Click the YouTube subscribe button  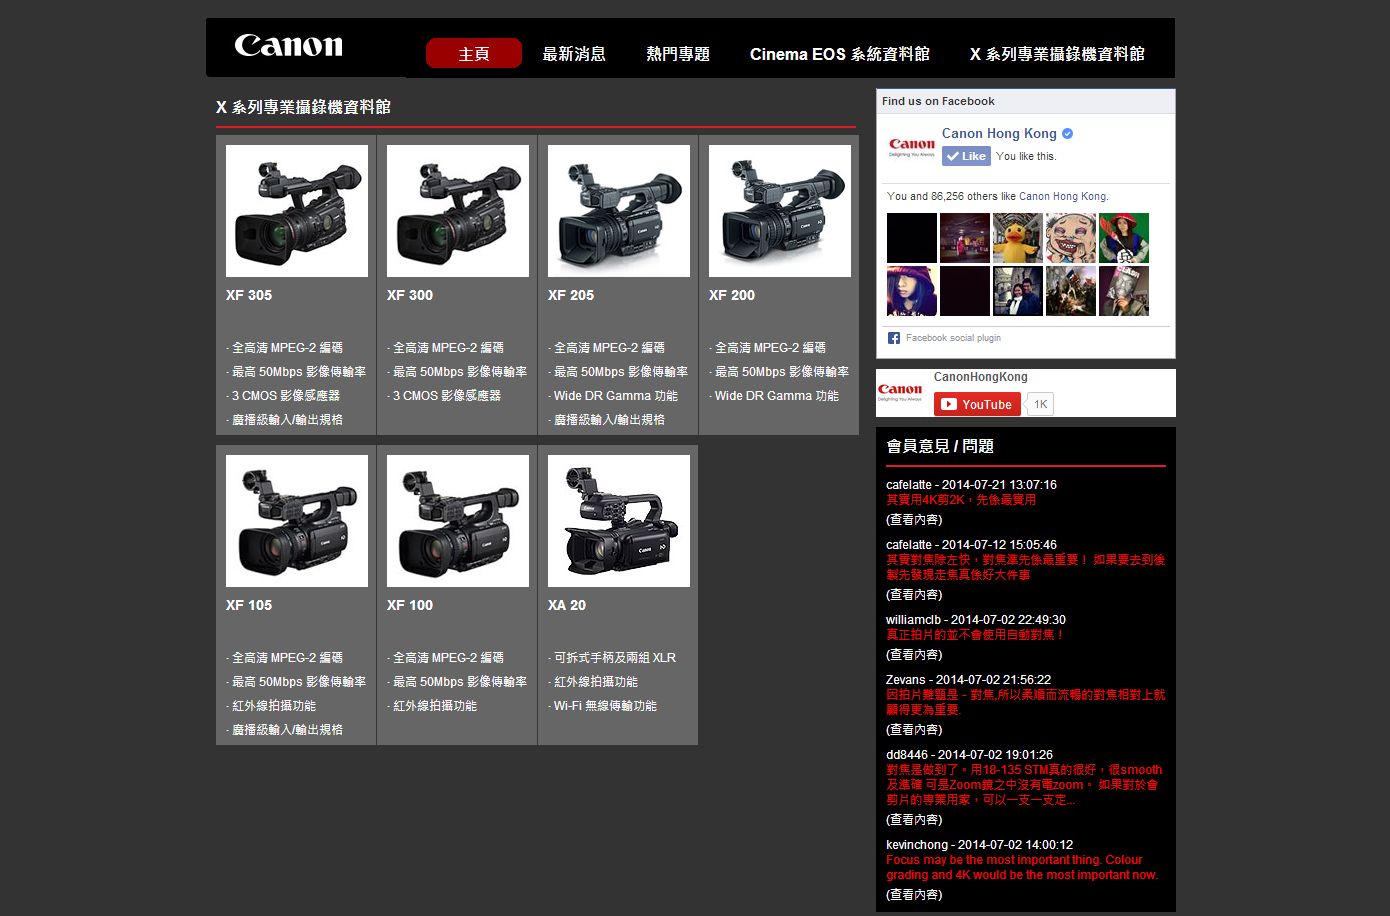(x=978, y=404)
